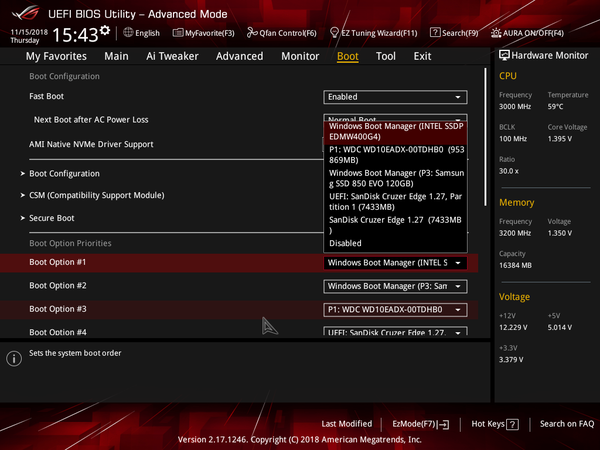Screen dimensions: 600x450
Task: Select the Boot Option #1 row label
Action: [57, 262]
